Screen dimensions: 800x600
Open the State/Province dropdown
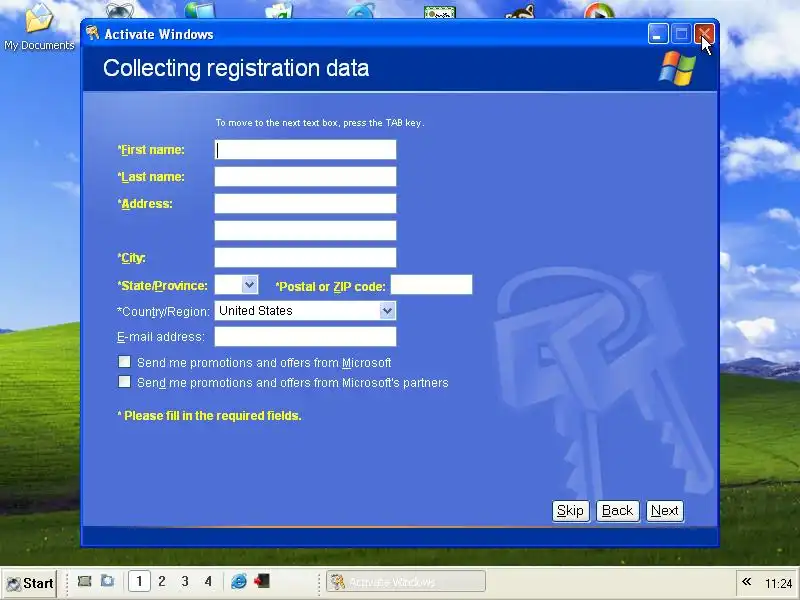(249, 284)
